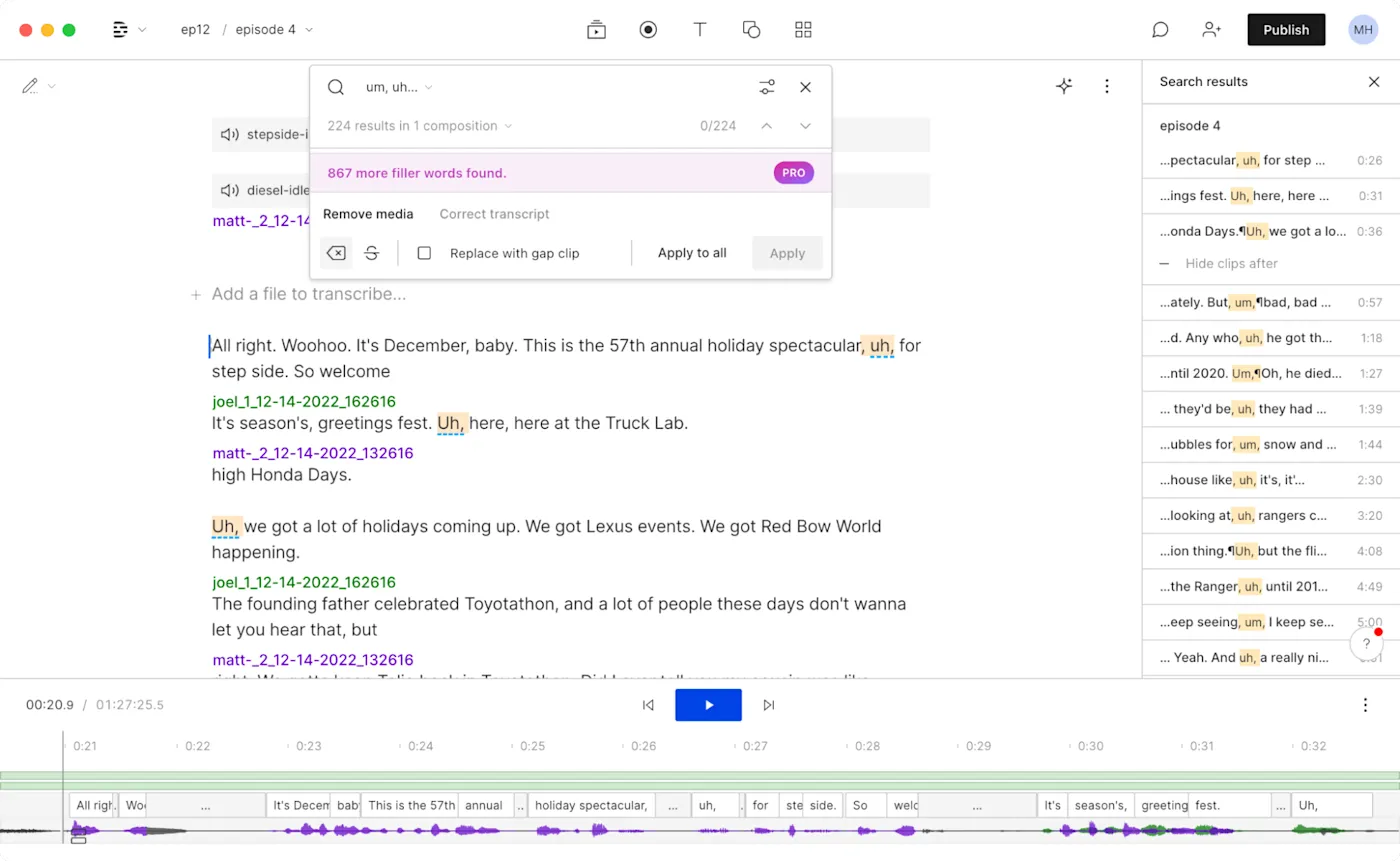Select the delete backspace removal mode icon
The height and width of the screenshot is (861, 1400).
point(337,253)
